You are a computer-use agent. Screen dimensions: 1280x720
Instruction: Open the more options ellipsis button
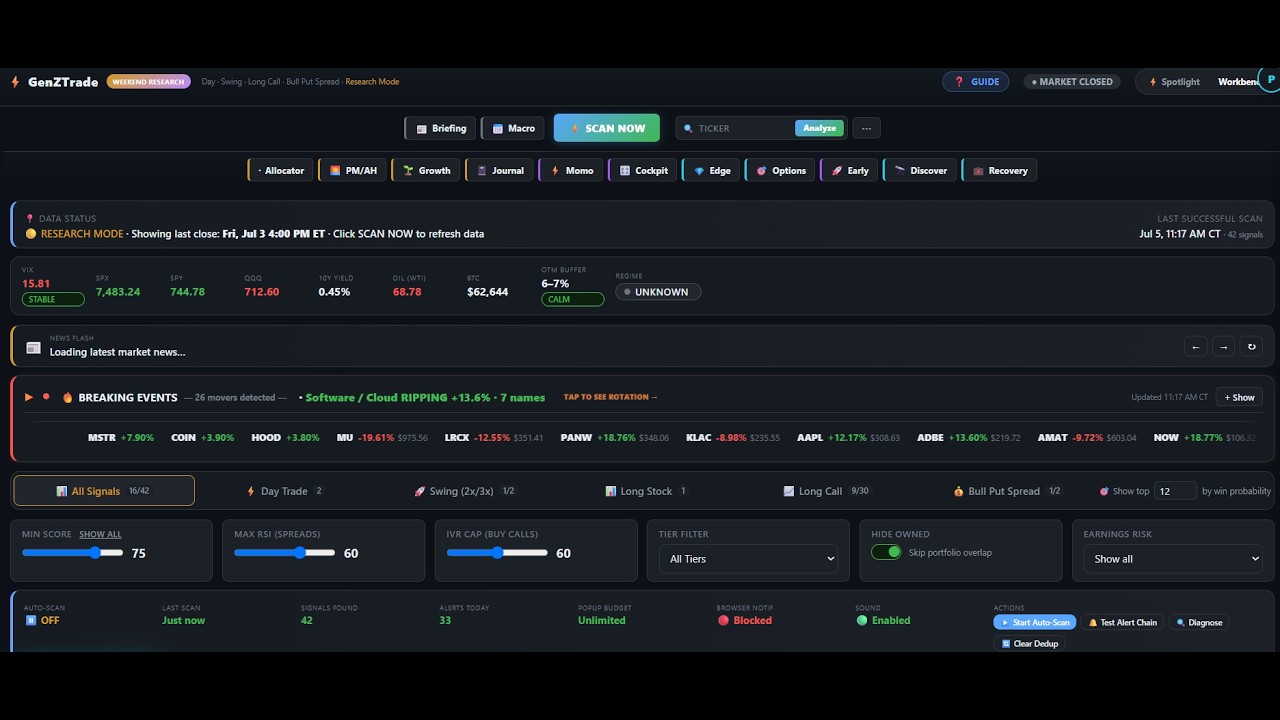pyautogui.click(x=866, y=128)
